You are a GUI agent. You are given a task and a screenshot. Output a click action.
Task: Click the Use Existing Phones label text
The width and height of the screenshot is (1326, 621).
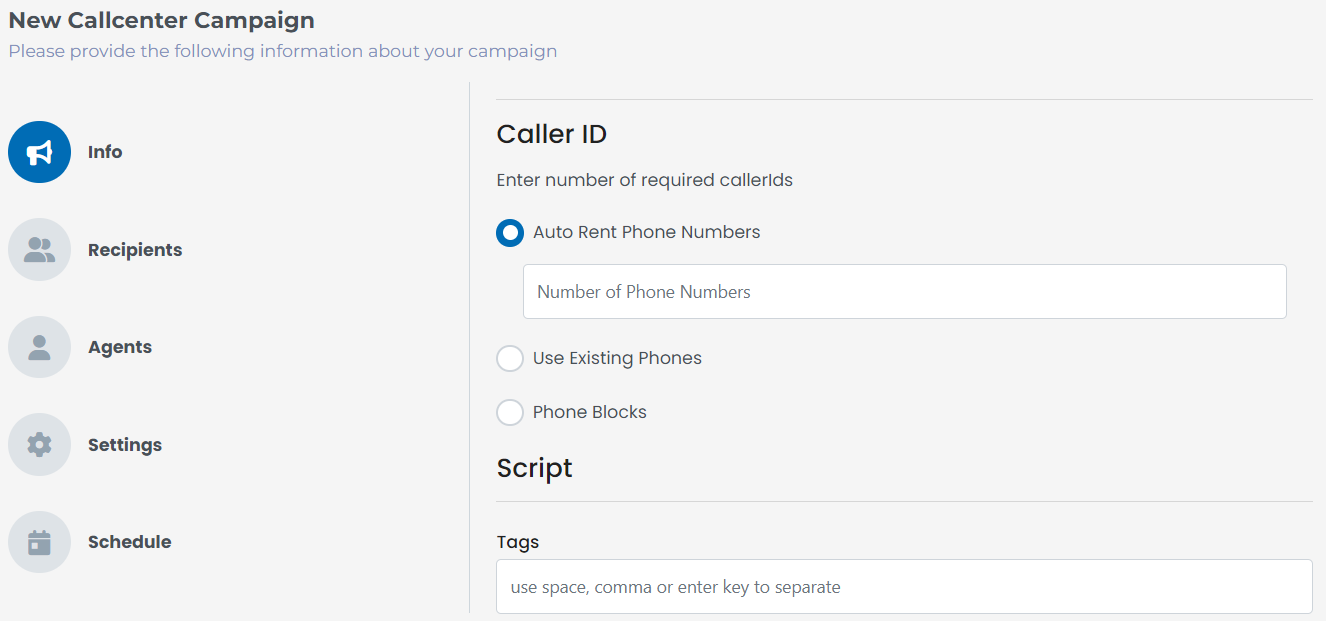pos(617,358)
